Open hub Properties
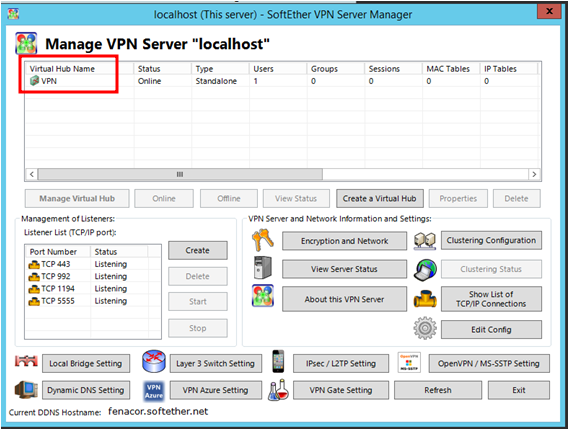 [x=458, y=198]
